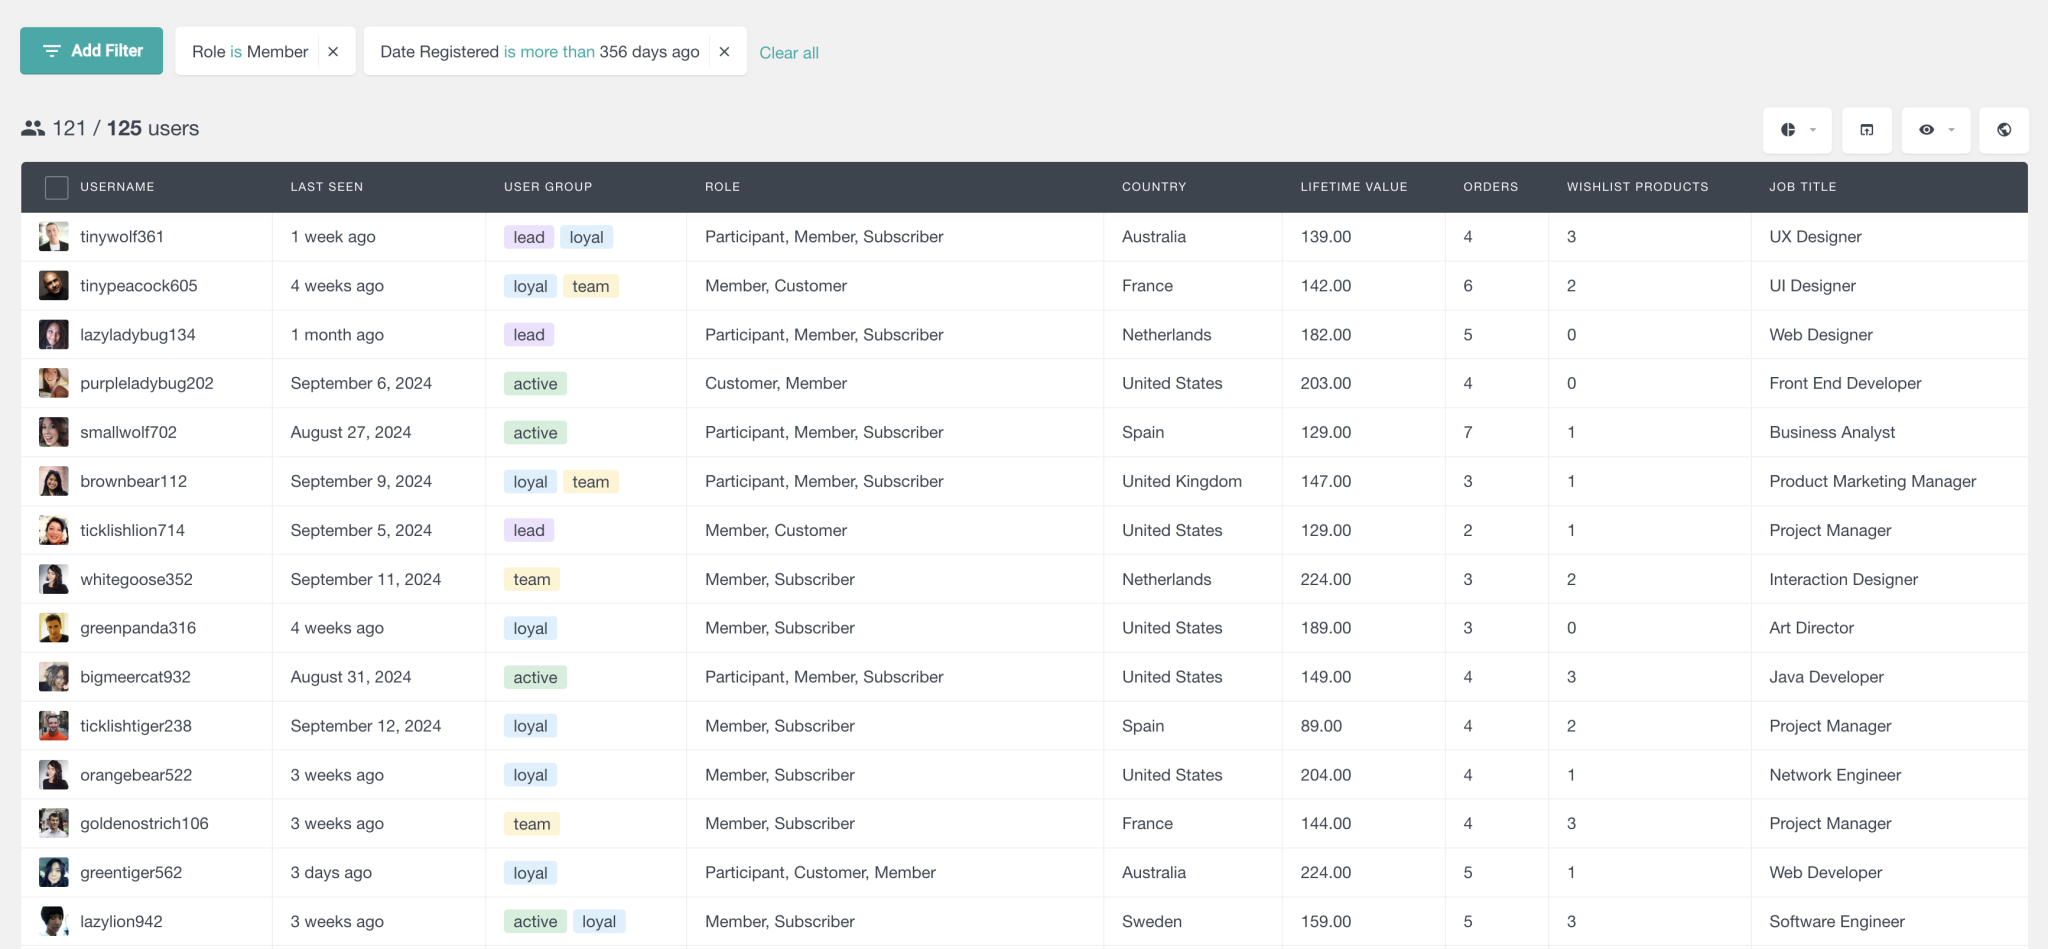Click country United Kingdom cell
Viewport: 2048px width, 949px height.
click(1182, 481)
